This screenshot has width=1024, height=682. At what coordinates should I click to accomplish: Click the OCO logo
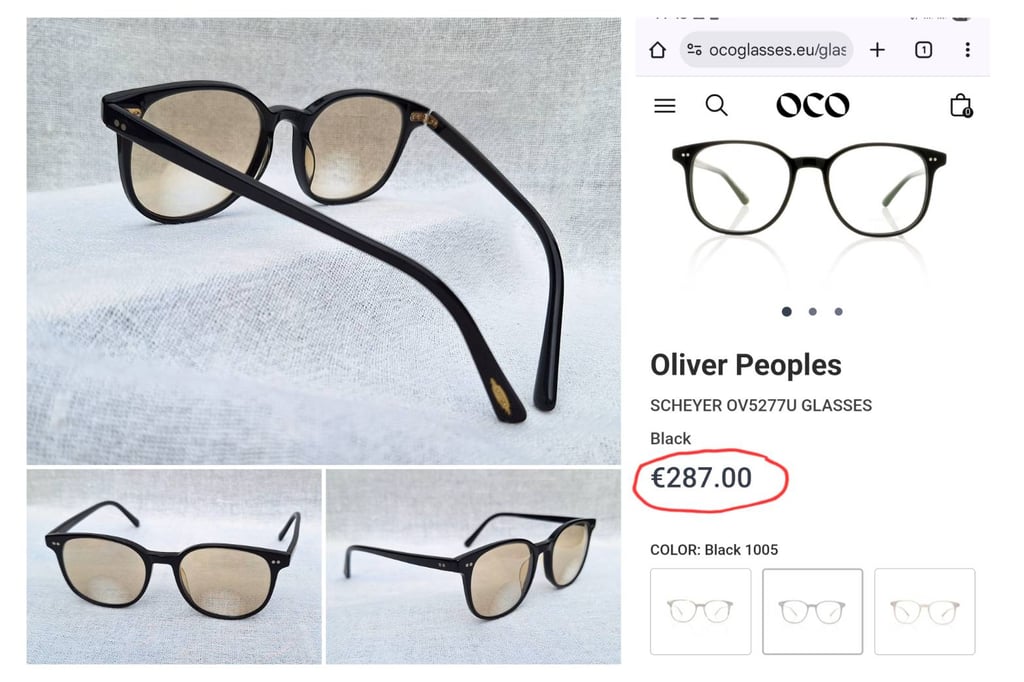[x=812, y=105]
